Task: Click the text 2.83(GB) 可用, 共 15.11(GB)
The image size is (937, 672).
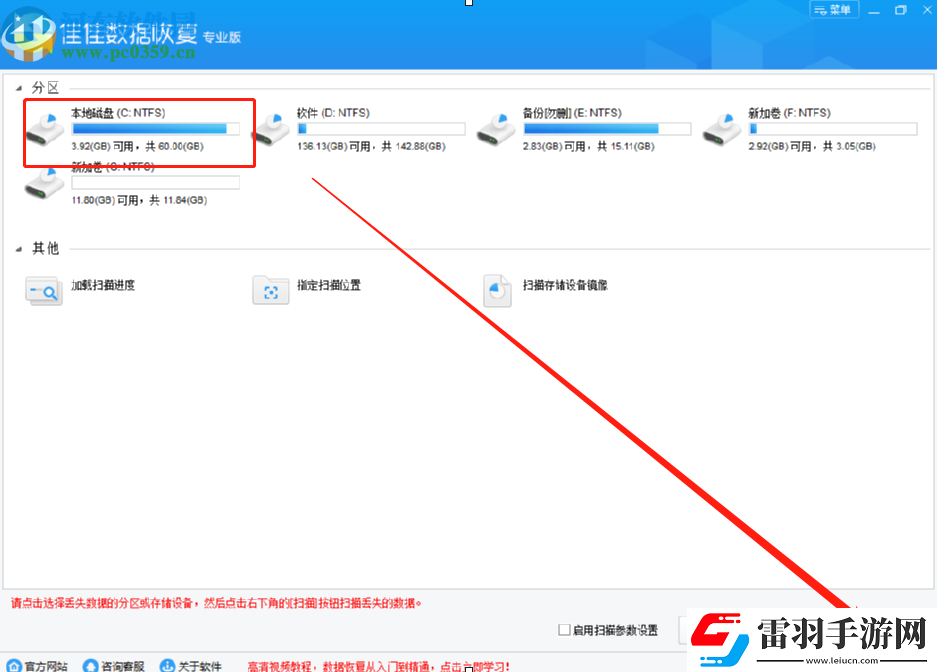Action: point(589,146)
